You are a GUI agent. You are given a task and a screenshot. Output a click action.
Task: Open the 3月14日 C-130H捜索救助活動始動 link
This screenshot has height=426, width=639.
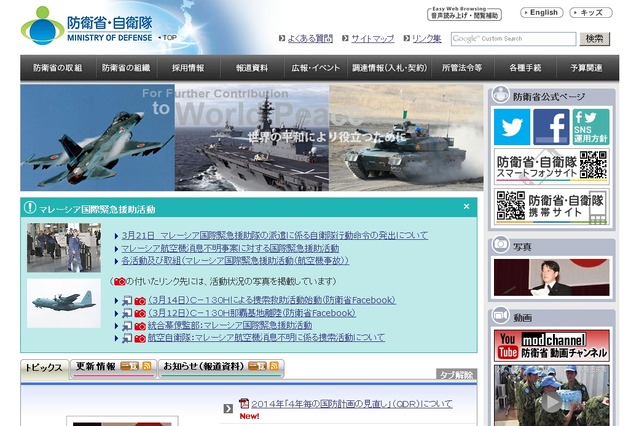[272, 301]
